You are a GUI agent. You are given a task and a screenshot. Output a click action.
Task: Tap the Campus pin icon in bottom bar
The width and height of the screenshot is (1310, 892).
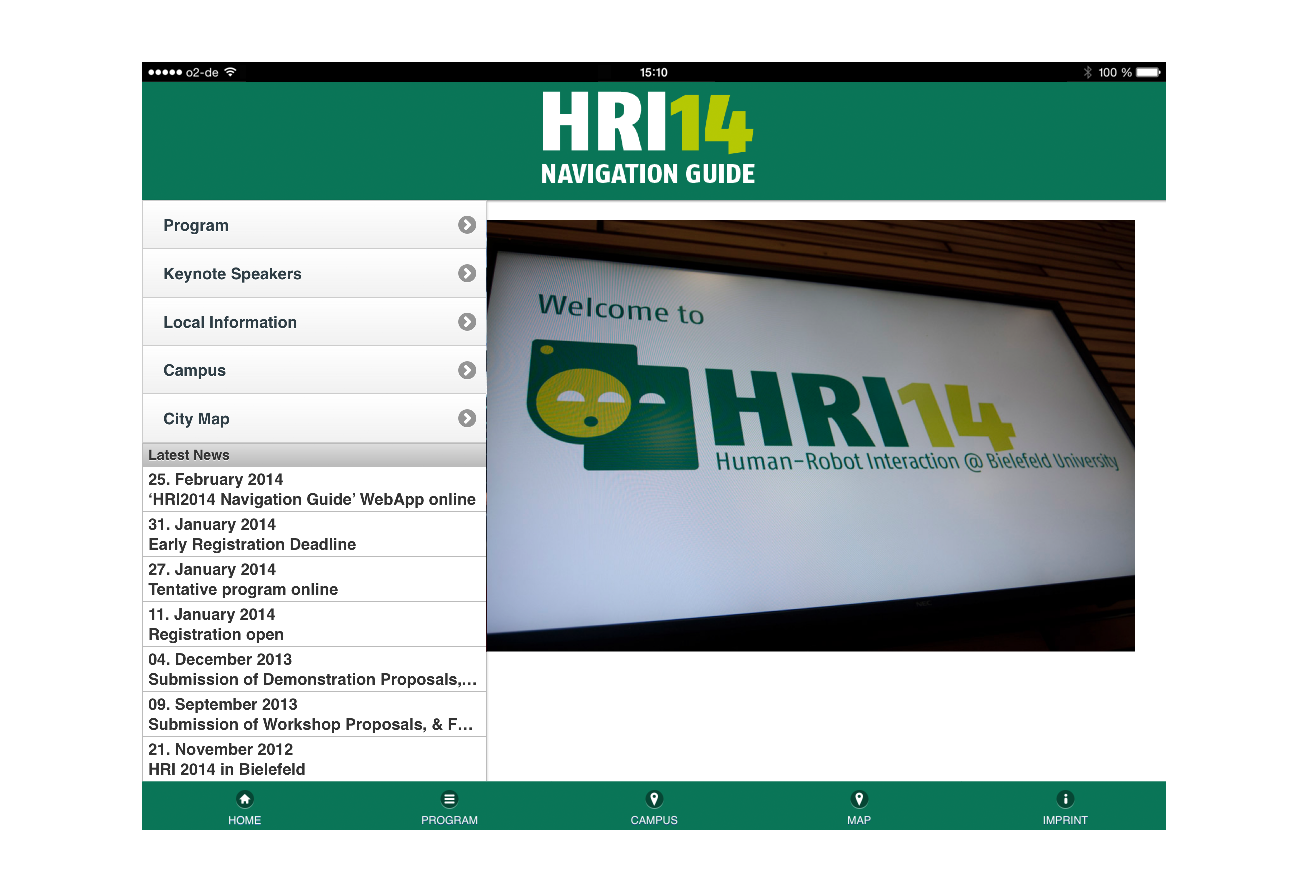(x=654, y=799)
